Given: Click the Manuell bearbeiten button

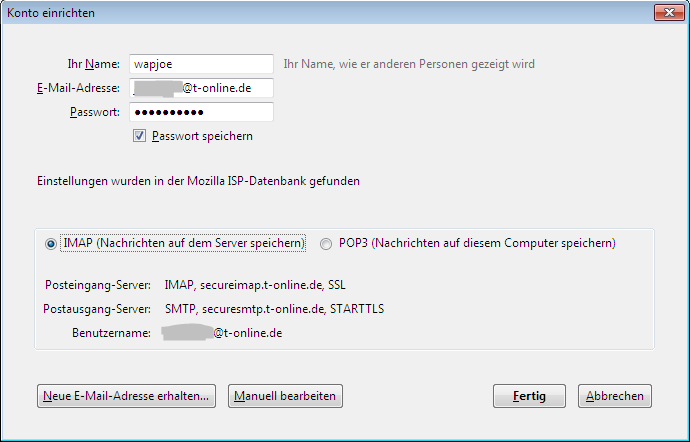Looking at the screenshot, I should click(285, 396).
